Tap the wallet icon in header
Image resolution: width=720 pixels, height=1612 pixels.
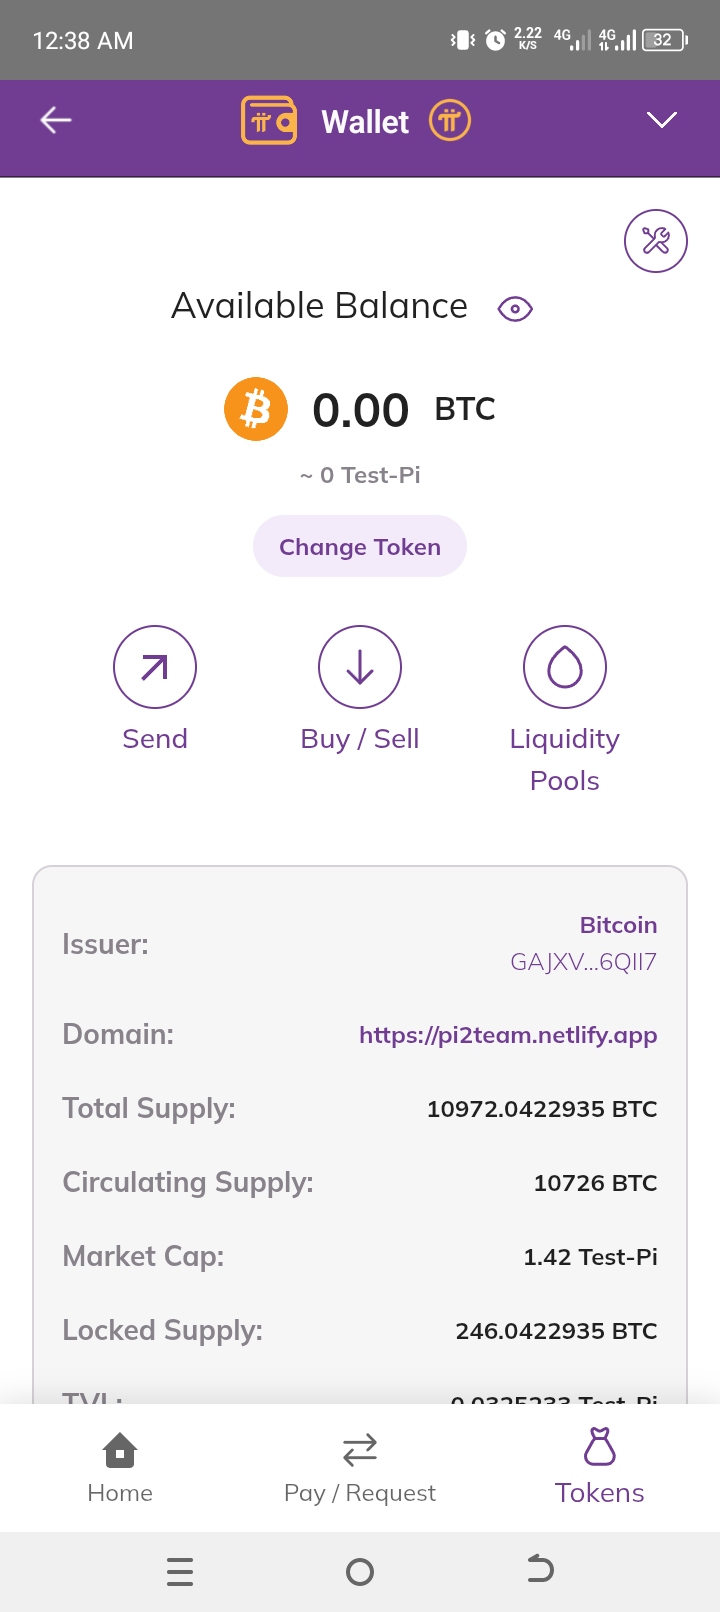point(269,121)
